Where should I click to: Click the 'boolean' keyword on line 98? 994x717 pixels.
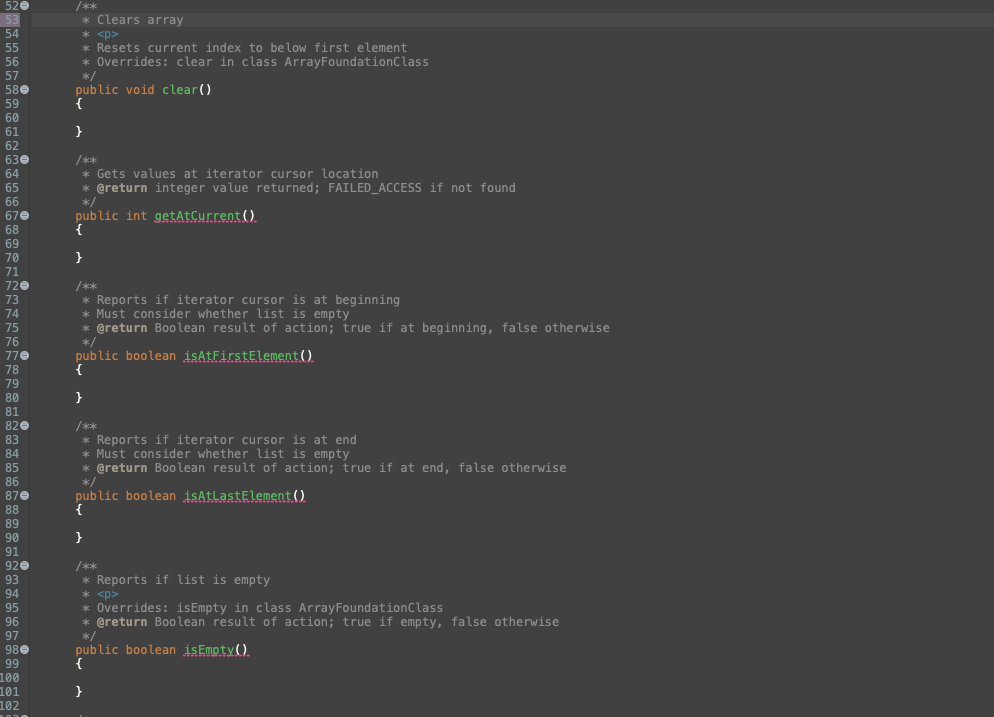(151, 650)
